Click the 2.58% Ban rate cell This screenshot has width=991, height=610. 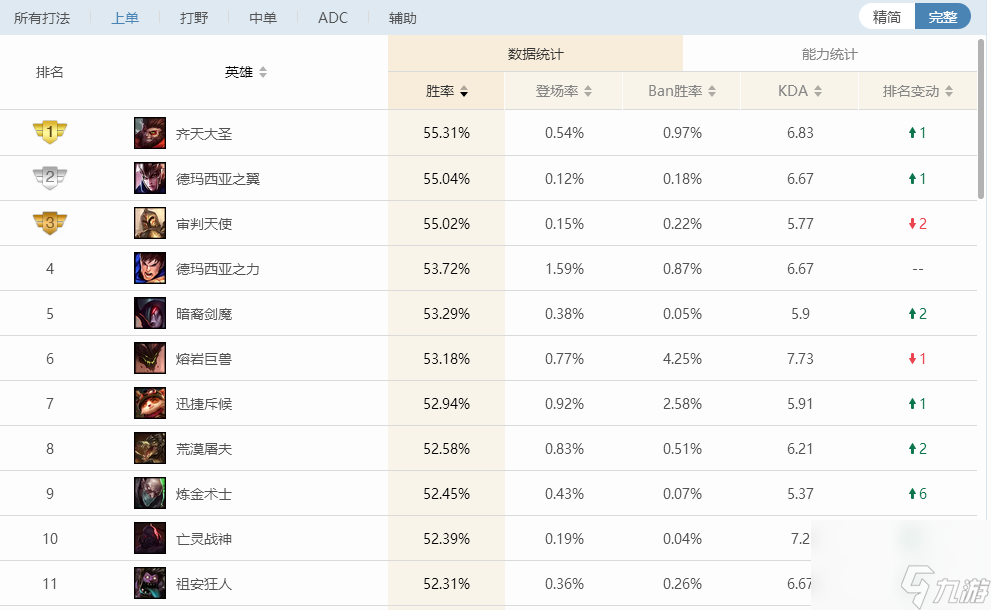pyautogui.click(x=682, y=404)
